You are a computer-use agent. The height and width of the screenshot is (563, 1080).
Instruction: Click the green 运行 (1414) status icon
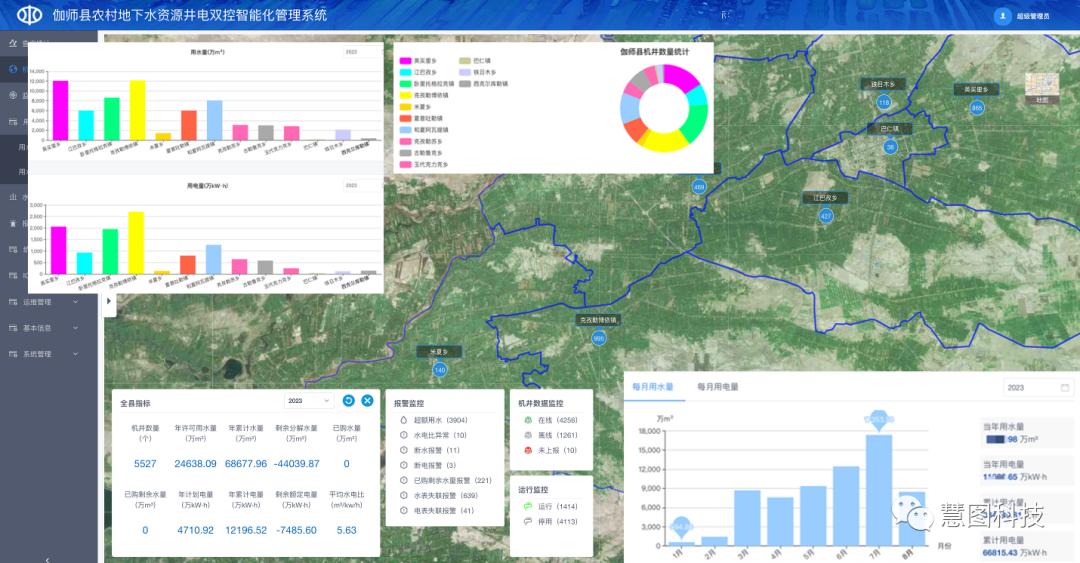(x=528, y=506)
